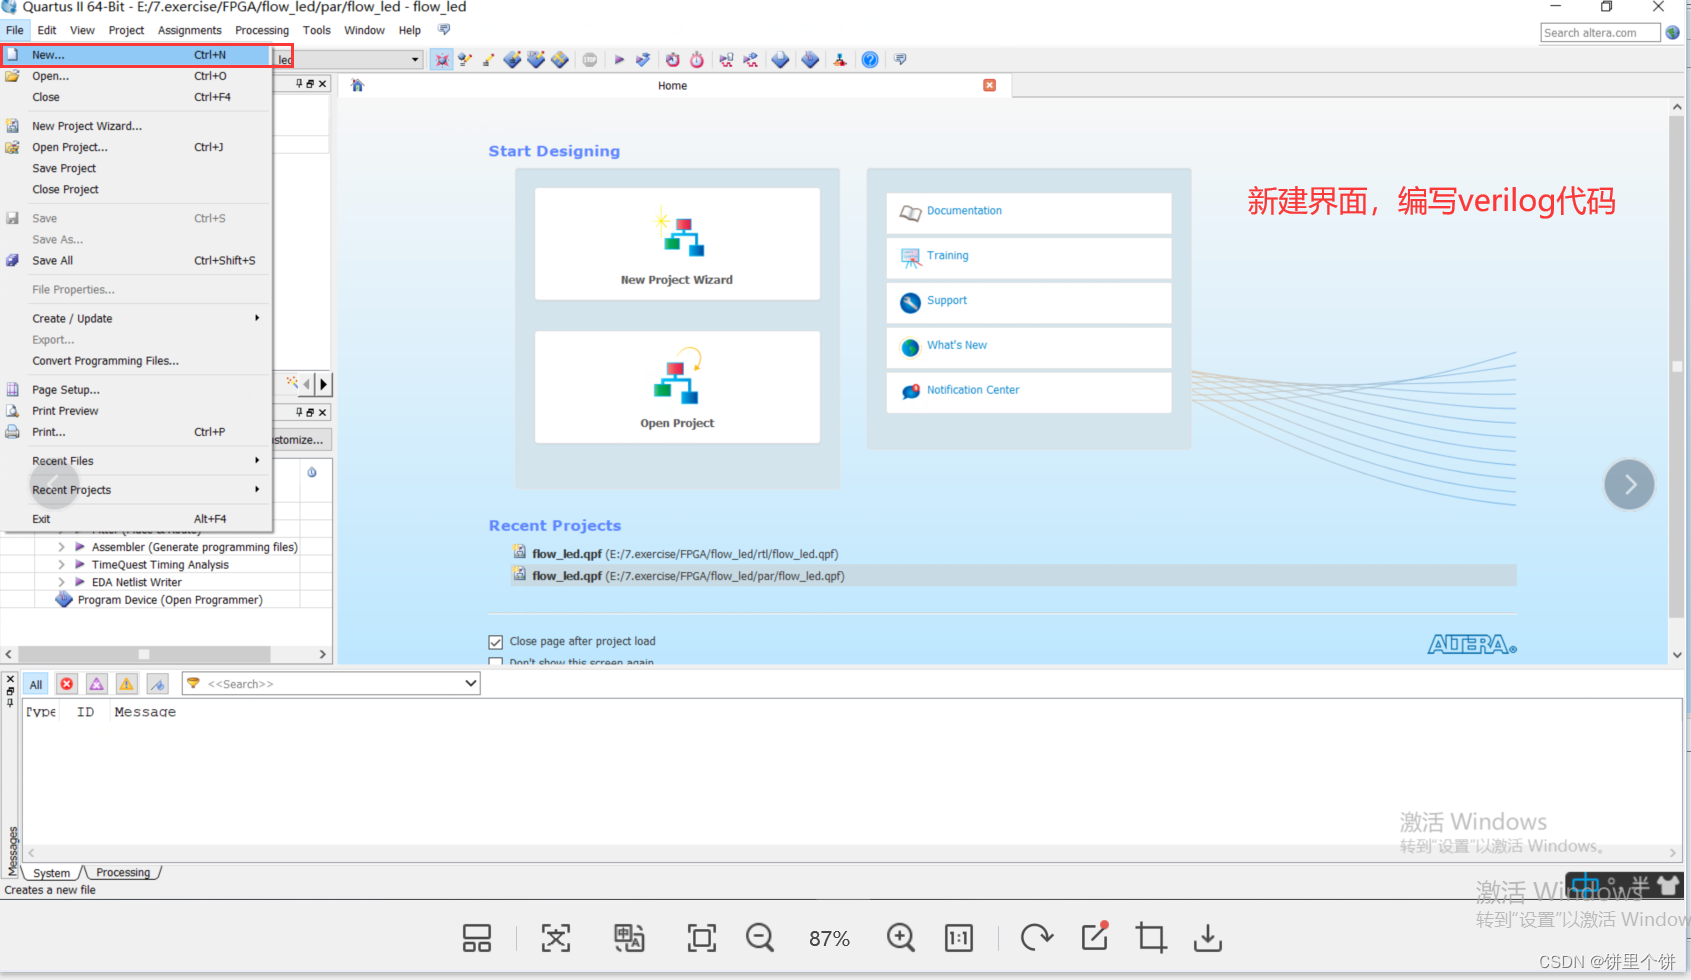Open the Documentation link

tap(964, 211)
